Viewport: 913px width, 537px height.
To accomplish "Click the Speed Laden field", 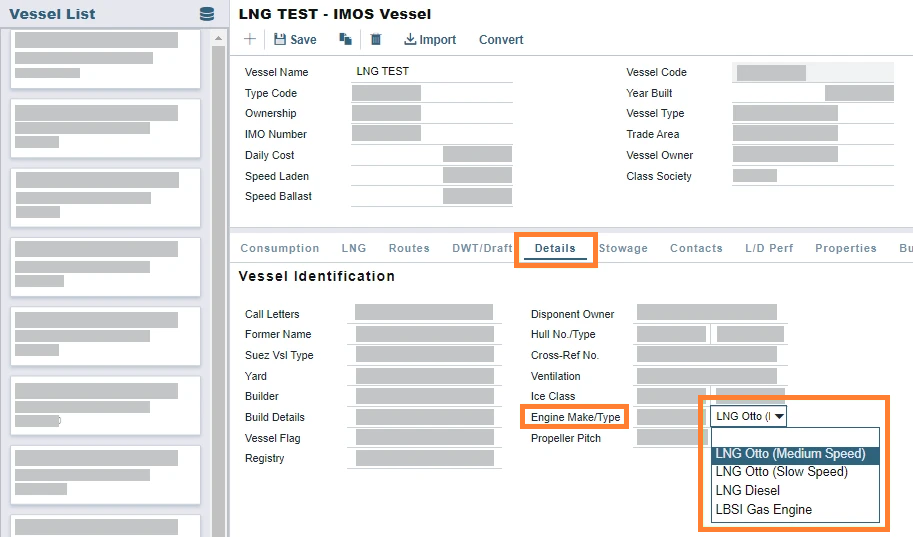I will point(431,175).
